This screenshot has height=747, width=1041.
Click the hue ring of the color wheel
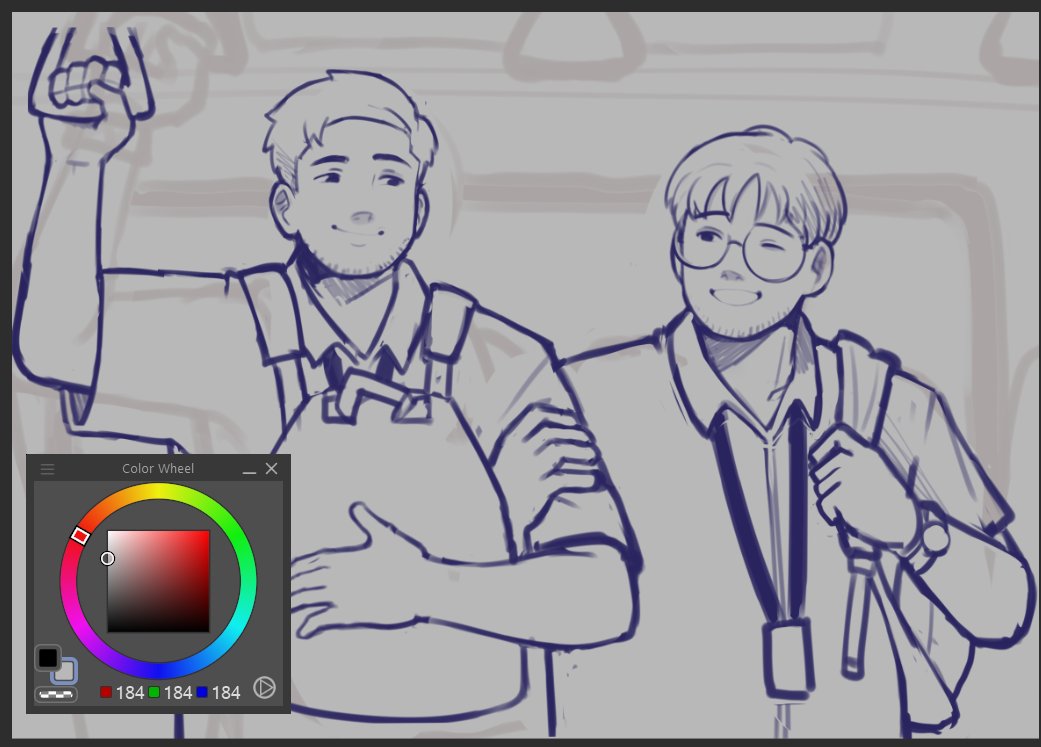[x=159, y=492]
